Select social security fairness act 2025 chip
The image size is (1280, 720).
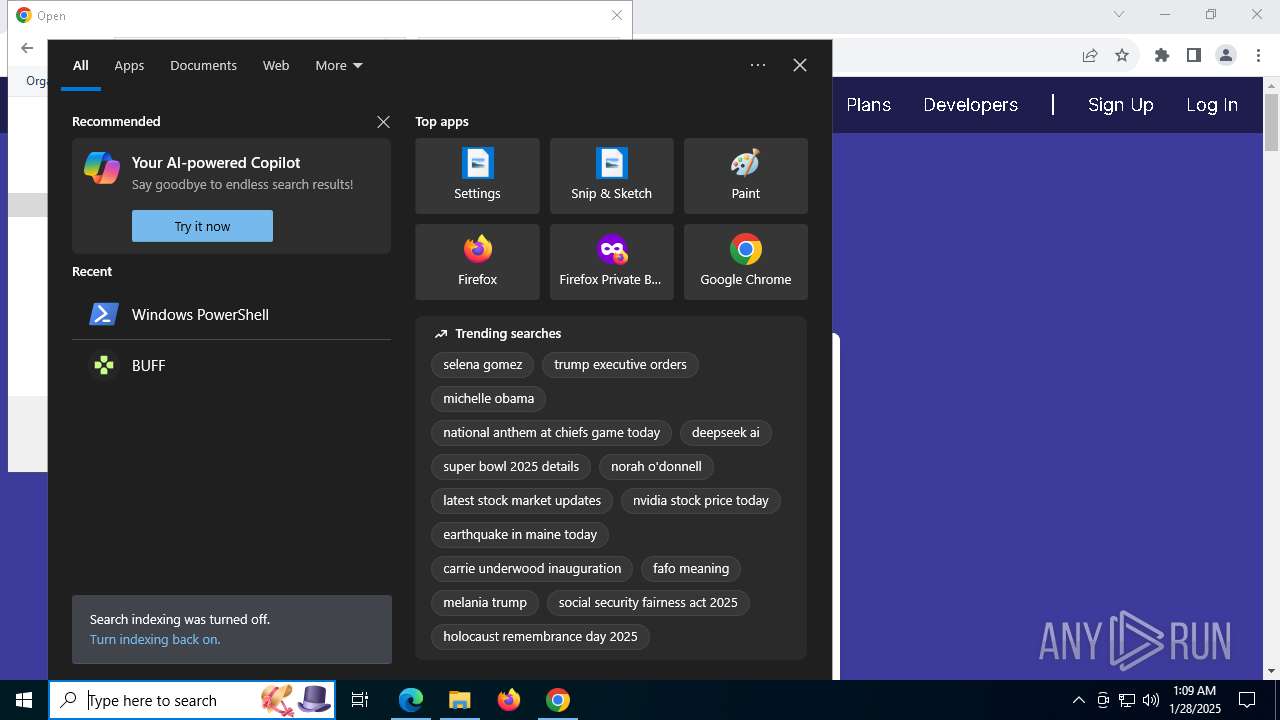(x=648, y=603)
